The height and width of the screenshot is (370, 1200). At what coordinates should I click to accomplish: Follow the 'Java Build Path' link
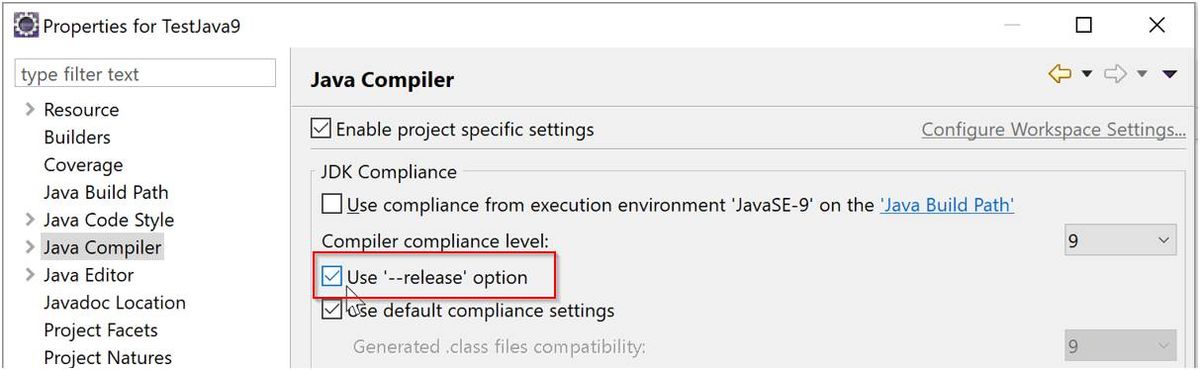(947, 205)
